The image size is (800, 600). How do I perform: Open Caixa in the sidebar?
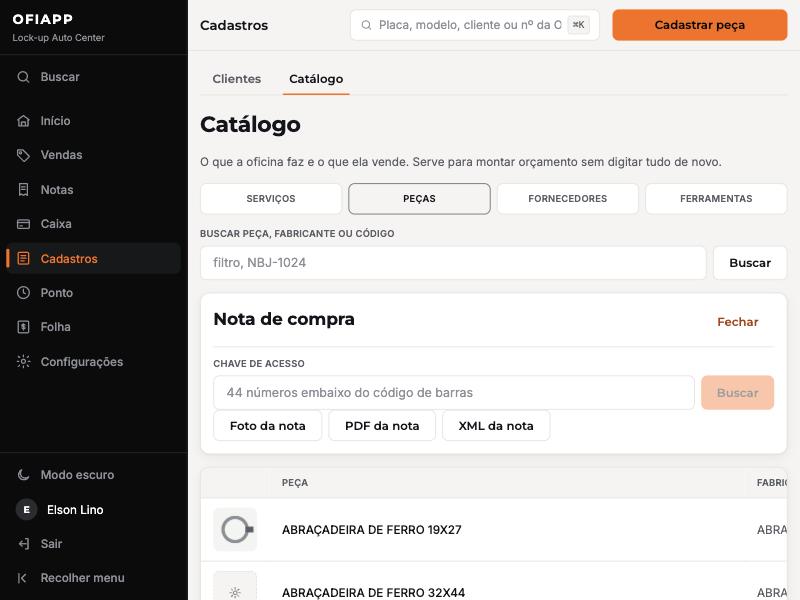(x=93, y=224)
